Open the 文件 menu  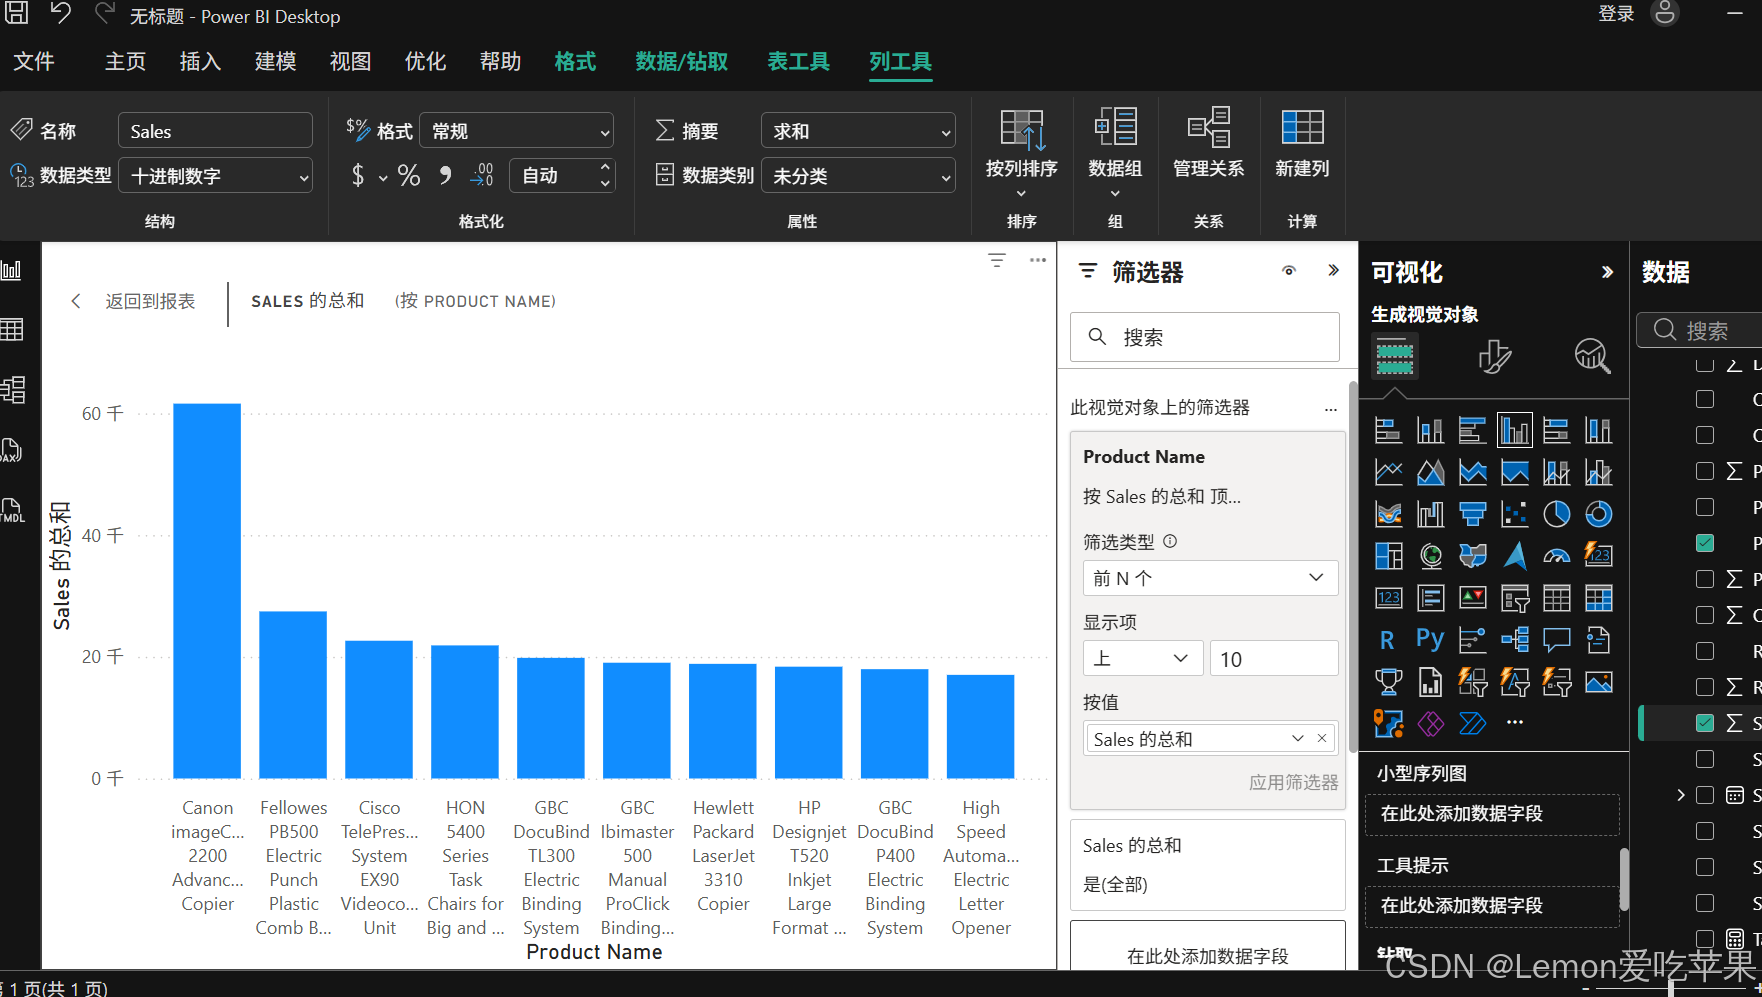34,61
